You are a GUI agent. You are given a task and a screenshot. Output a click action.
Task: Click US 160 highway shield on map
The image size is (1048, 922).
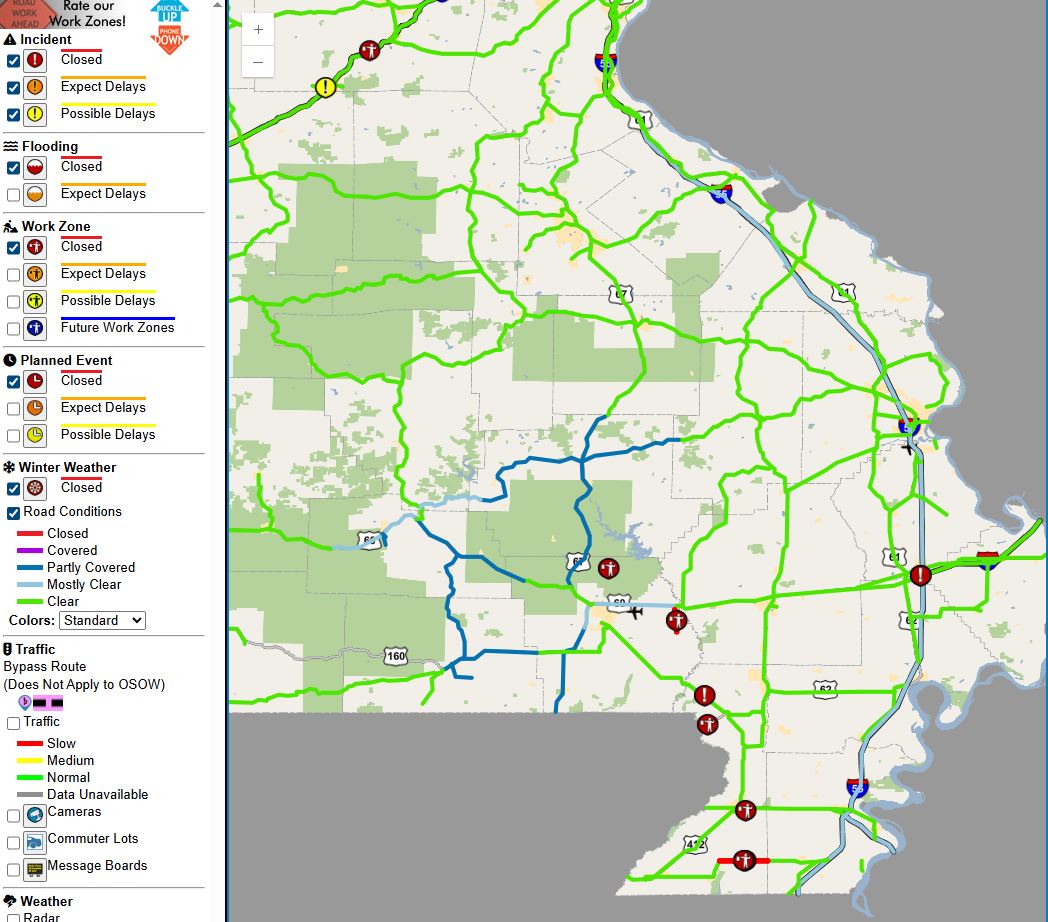(x=396, y=656)
